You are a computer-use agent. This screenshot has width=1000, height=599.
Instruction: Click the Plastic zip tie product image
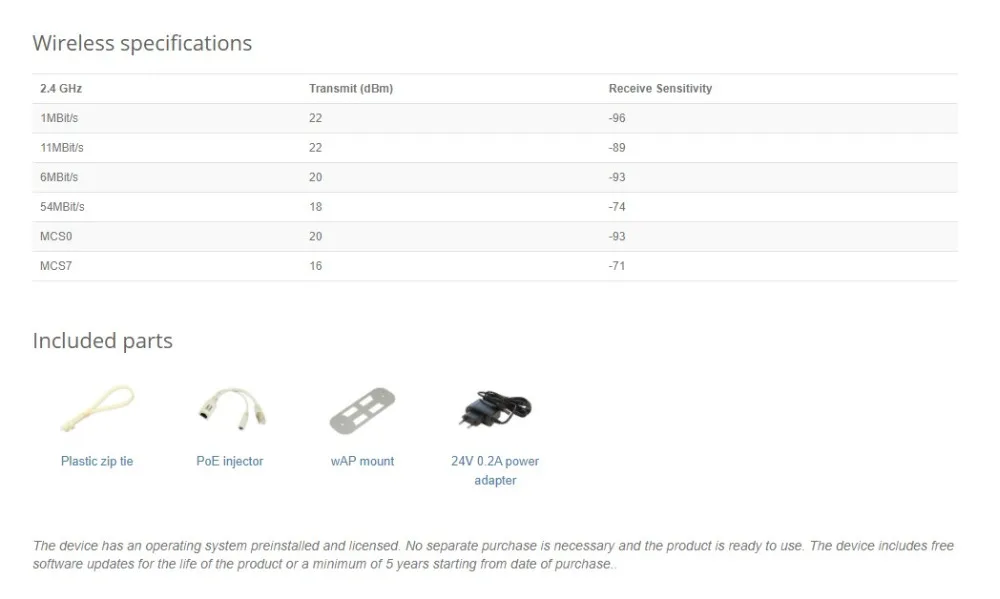pos(96,409)
